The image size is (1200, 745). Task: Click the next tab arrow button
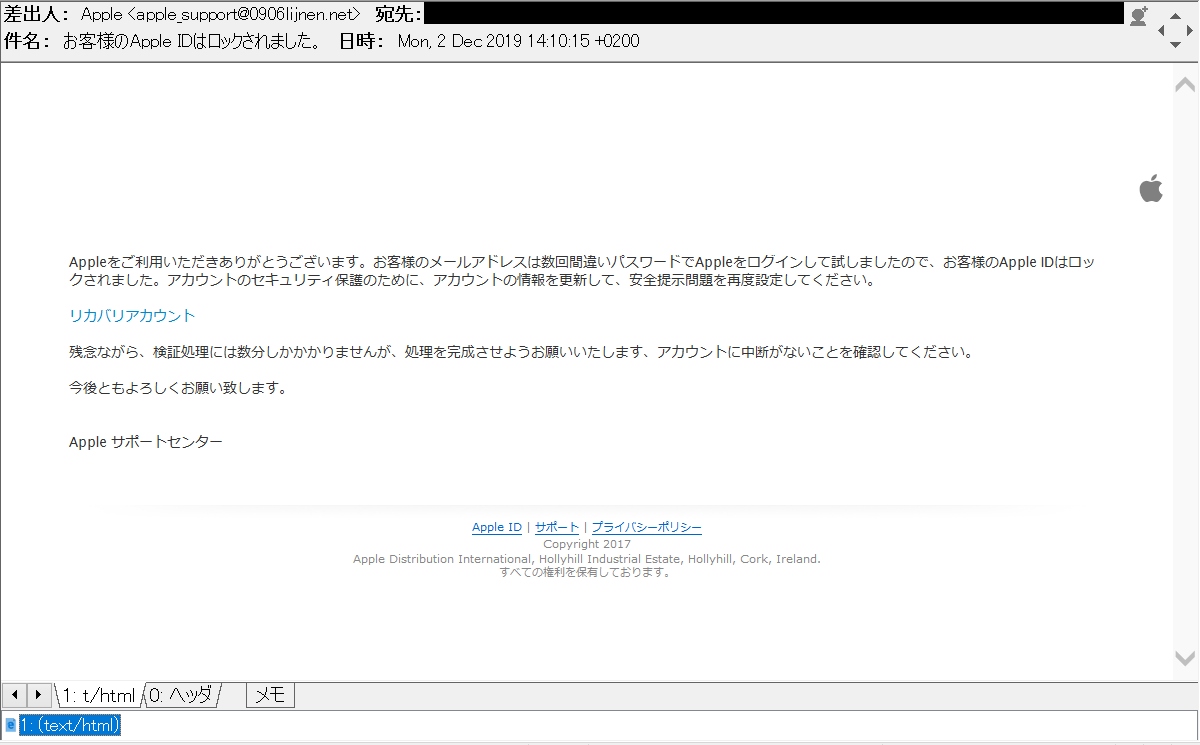[39, 694]
